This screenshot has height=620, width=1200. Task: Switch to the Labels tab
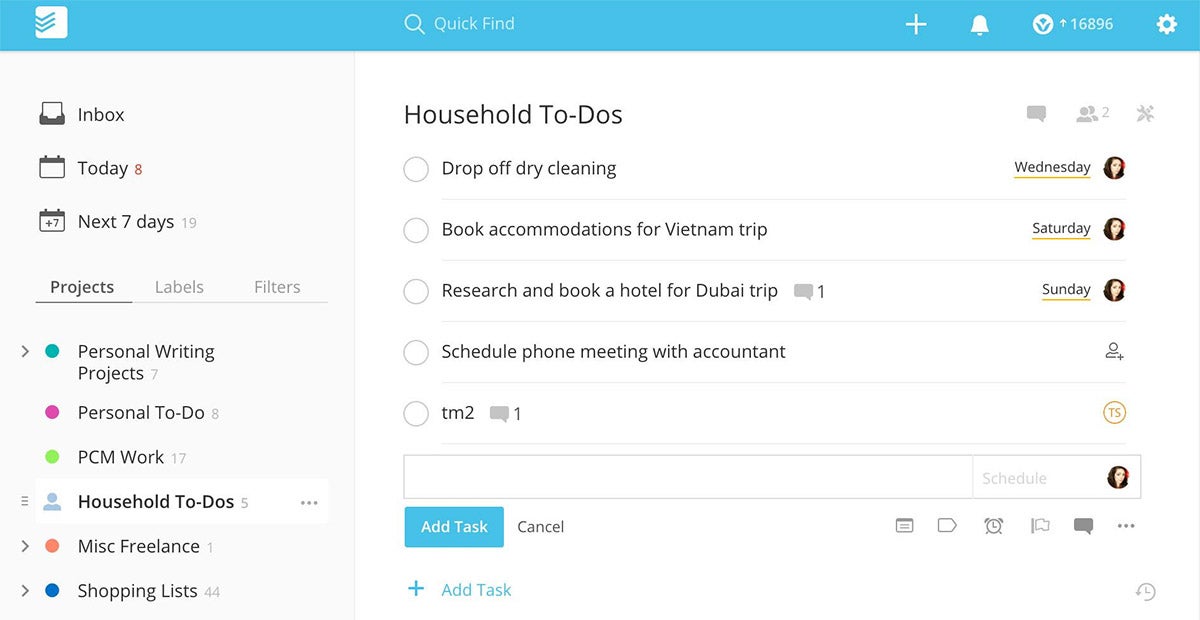179,287
